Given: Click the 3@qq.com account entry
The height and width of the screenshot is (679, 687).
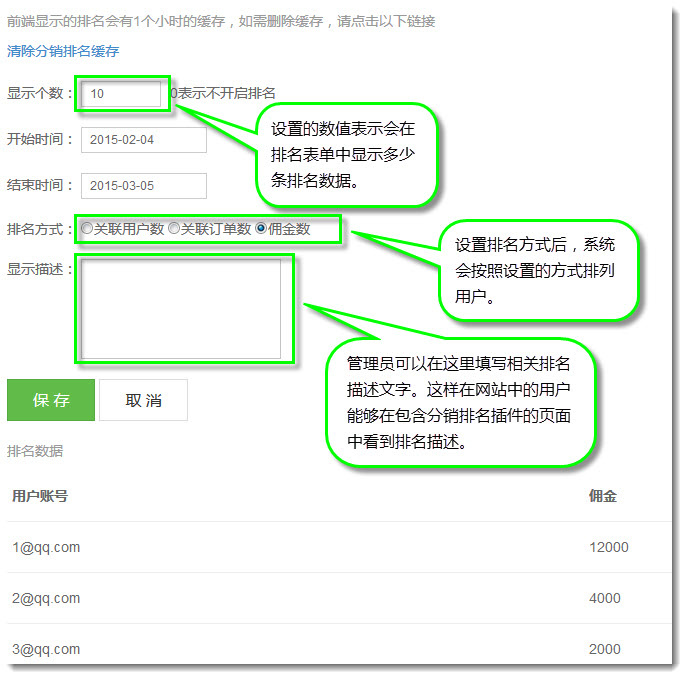Looking at the screenshot, I should pyautogui.click(x=46, y=649).
